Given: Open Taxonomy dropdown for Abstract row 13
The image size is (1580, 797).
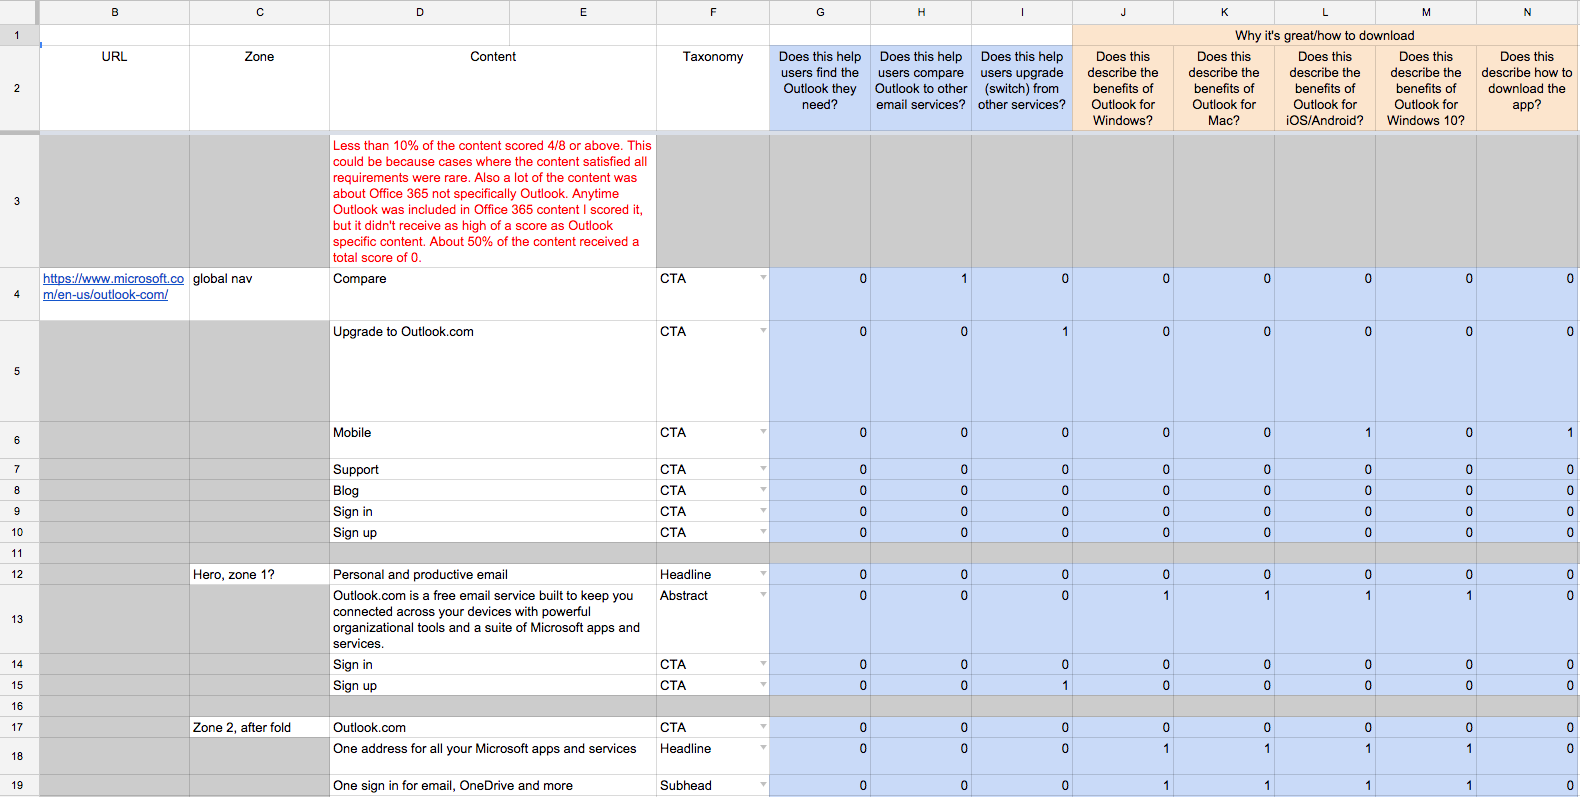Looking at the screenshot, I should pyautogui.click(x=763, y=595).
